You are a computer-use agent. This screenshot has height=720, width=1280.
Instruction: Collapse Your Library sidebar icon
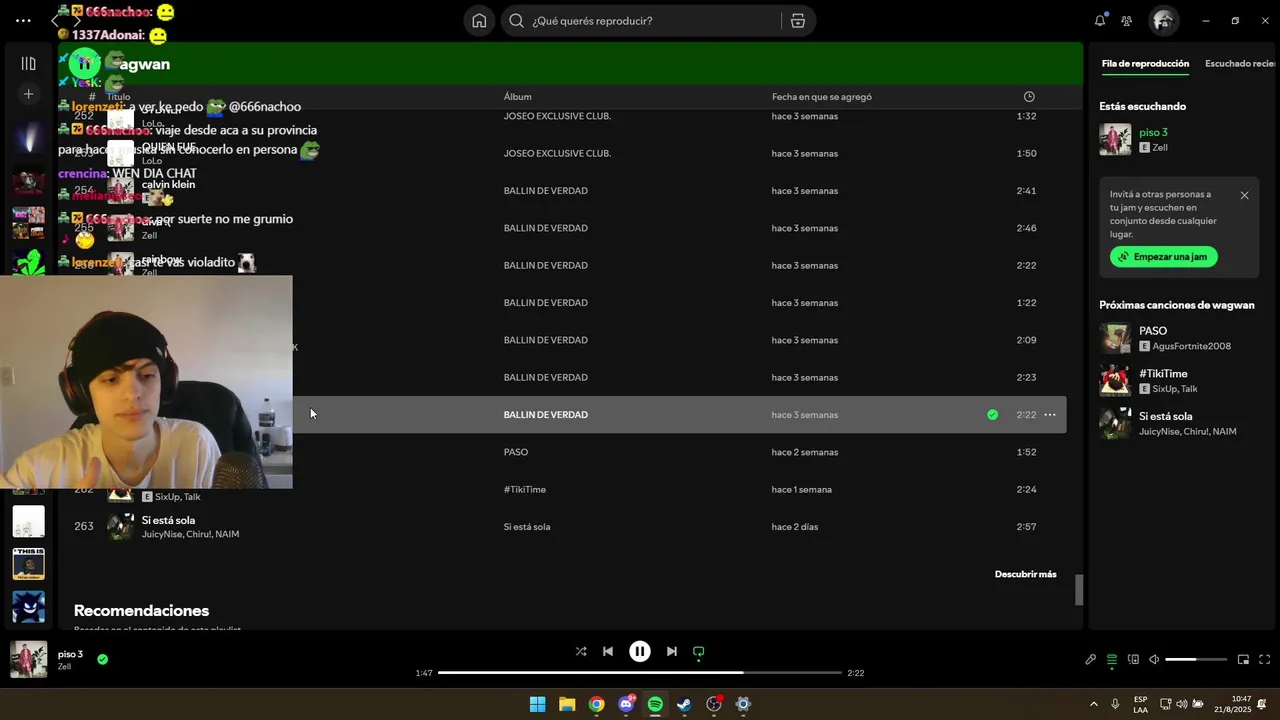(28, 64)
